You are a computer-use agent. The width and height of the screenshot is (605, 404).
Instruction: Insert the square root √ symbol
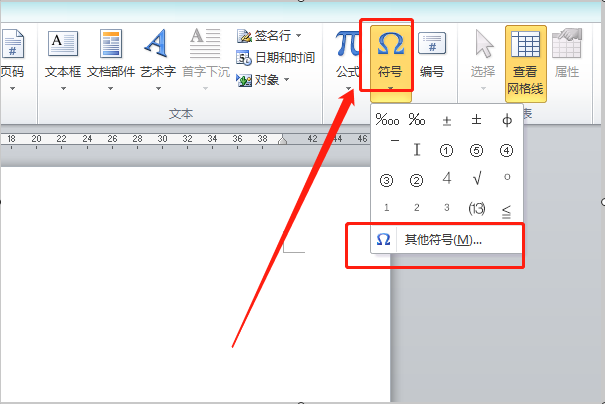pyautogui.click(x=477, y=178)
